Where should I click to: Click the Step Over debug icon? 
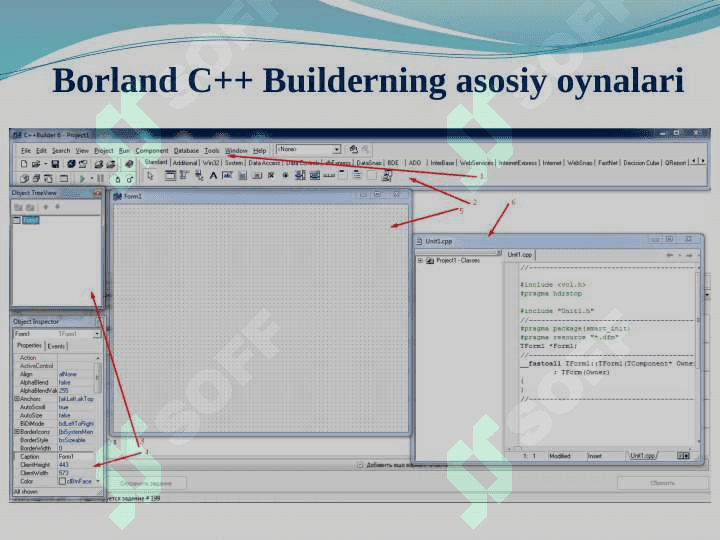[130, 179]
